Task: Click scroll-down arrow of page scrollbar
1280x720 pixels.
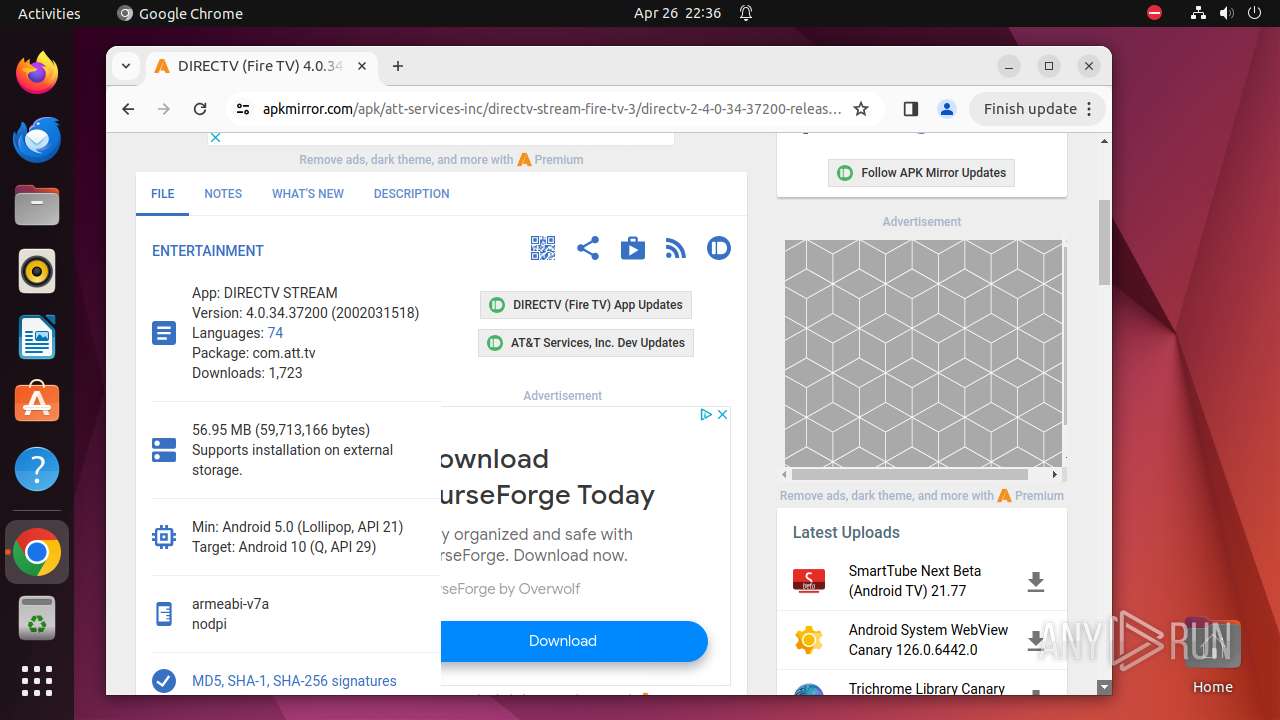Action: pos(1104,687)
